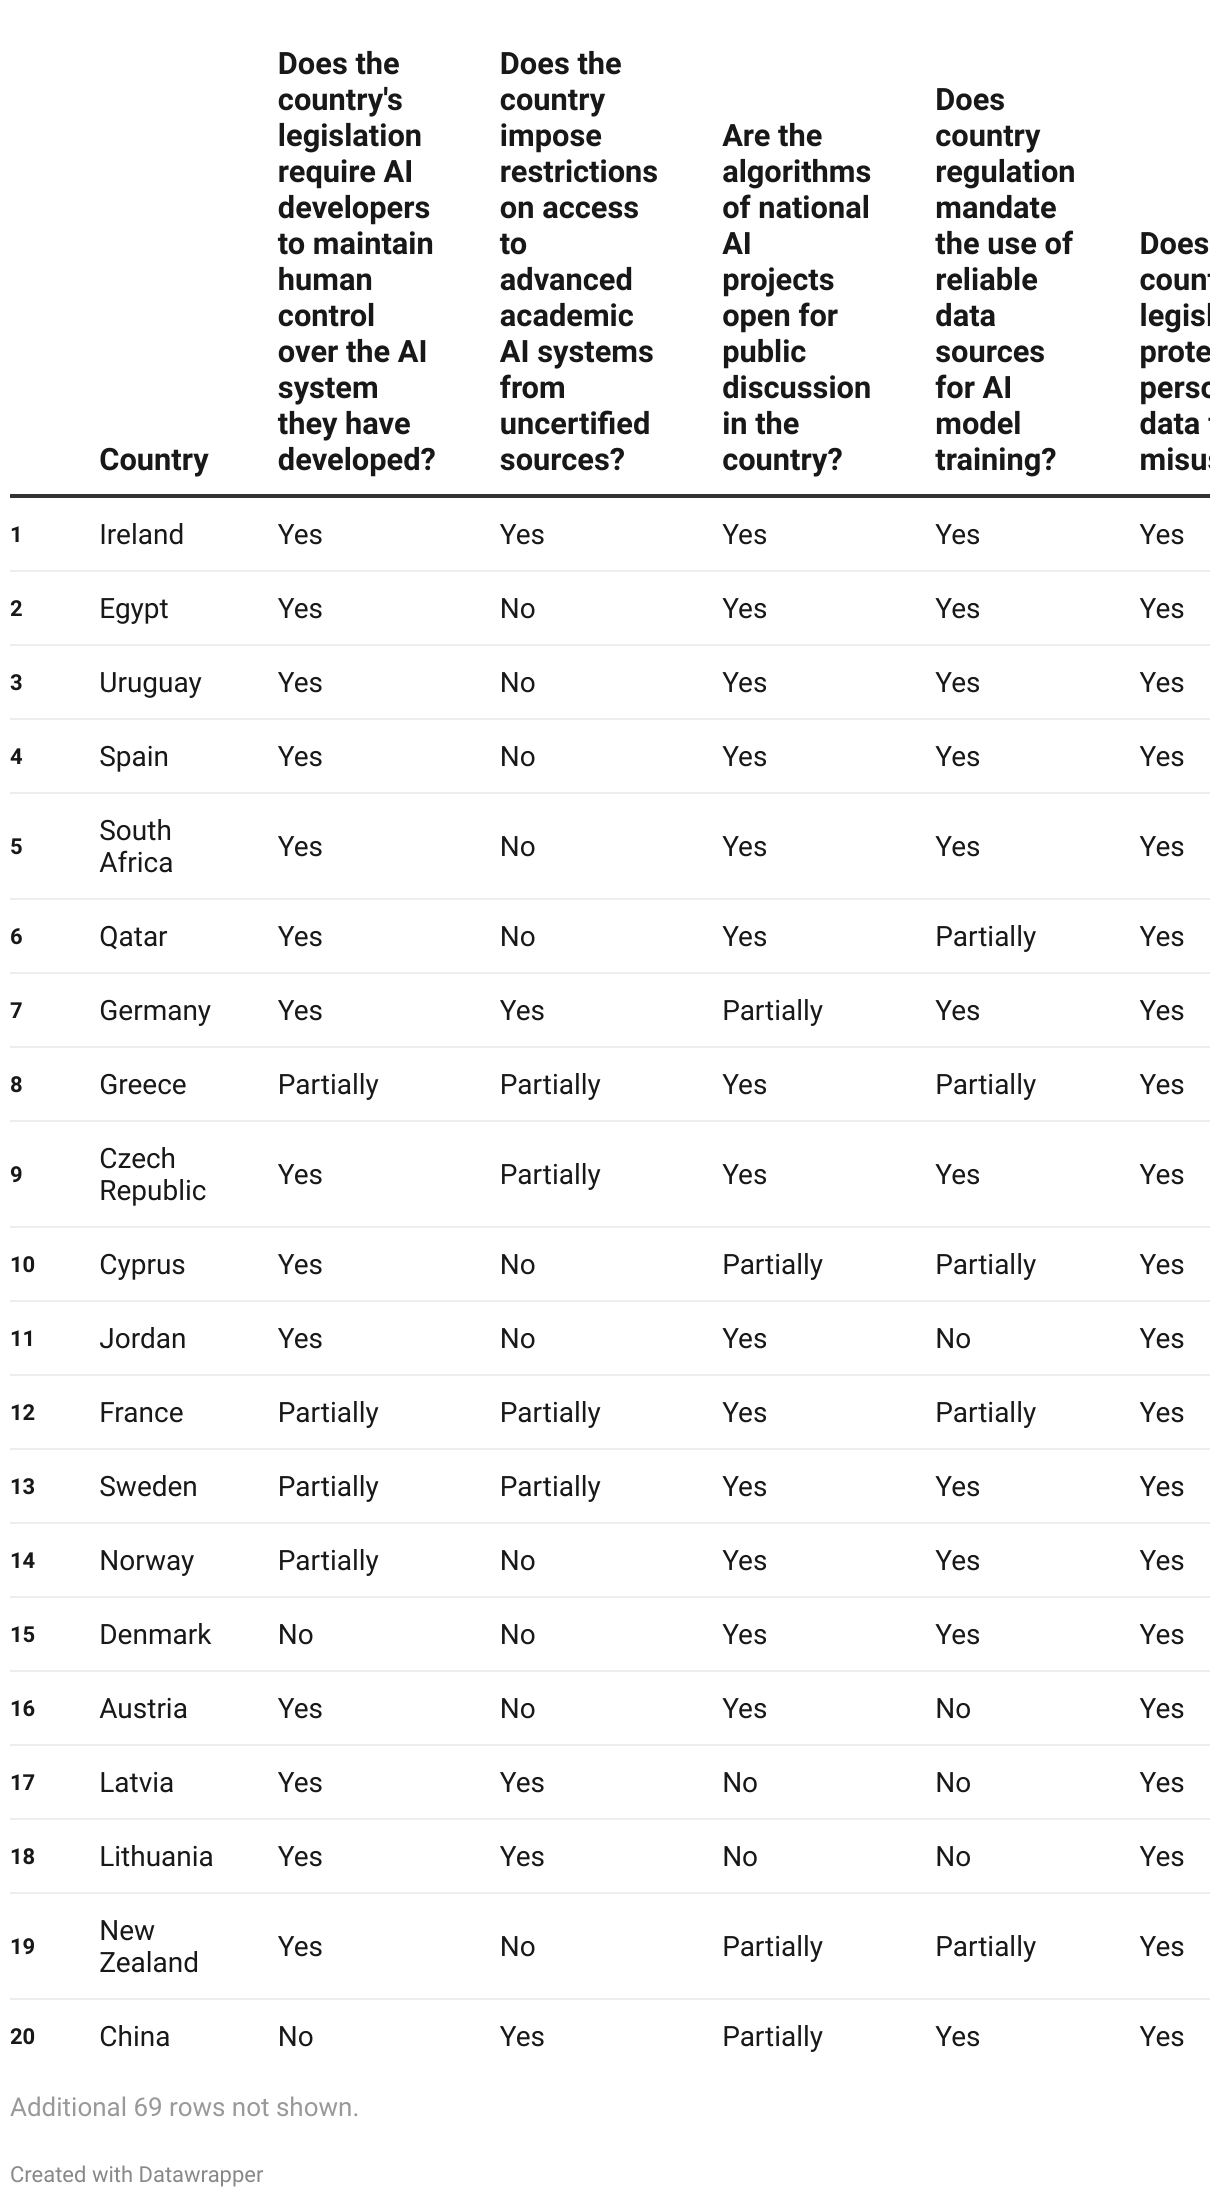This screenshot has height=2198, width=1220.
Task: Open the Created with Datawrapper link
Action: tap(136, 2175)
